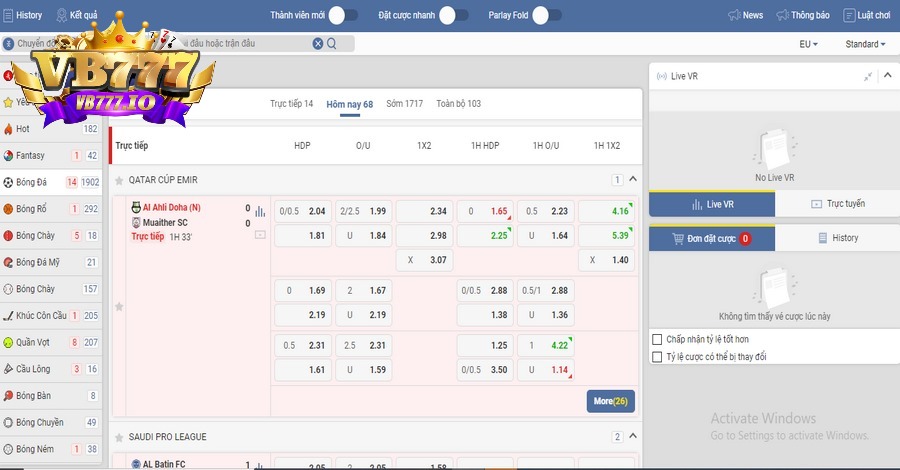Select Bóng Đá Mỹ football icon
900x470 pixels.
tap(8, 262)
